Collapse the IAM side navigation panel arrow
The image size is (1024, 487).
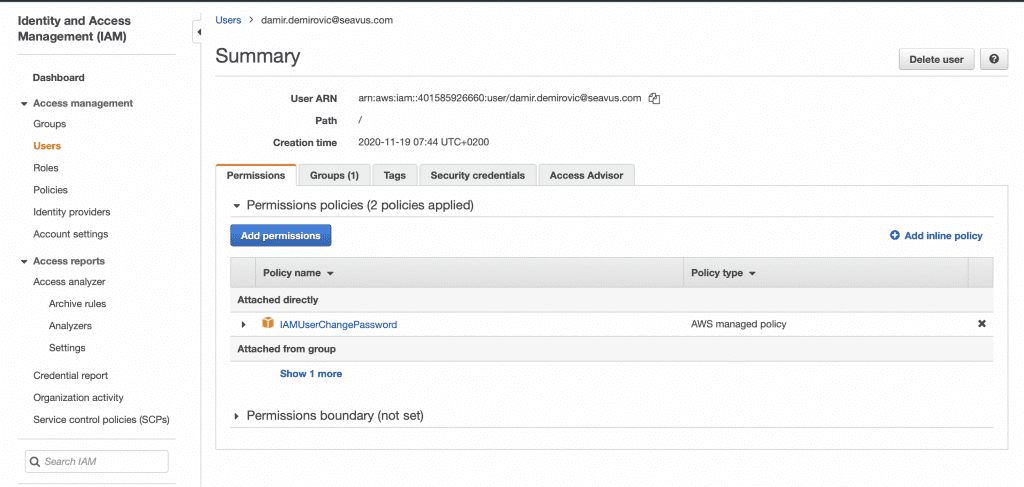(198, 32)
